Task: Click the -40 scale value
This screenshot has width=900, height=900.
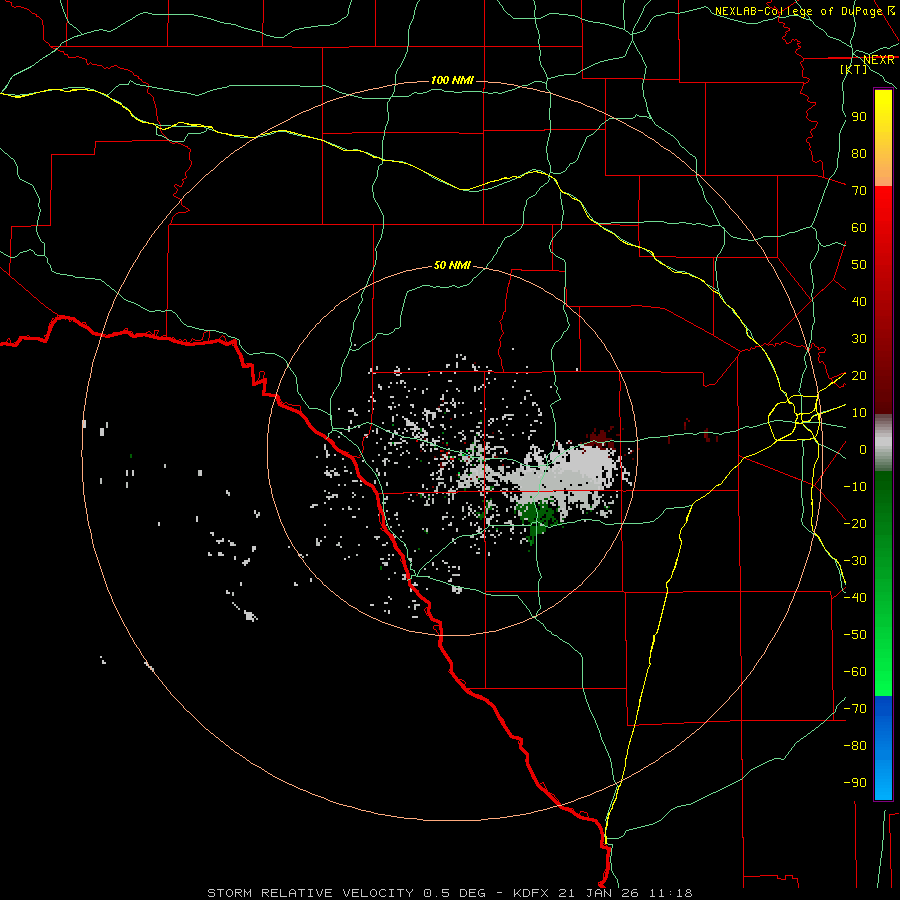Action: point(855,598)
